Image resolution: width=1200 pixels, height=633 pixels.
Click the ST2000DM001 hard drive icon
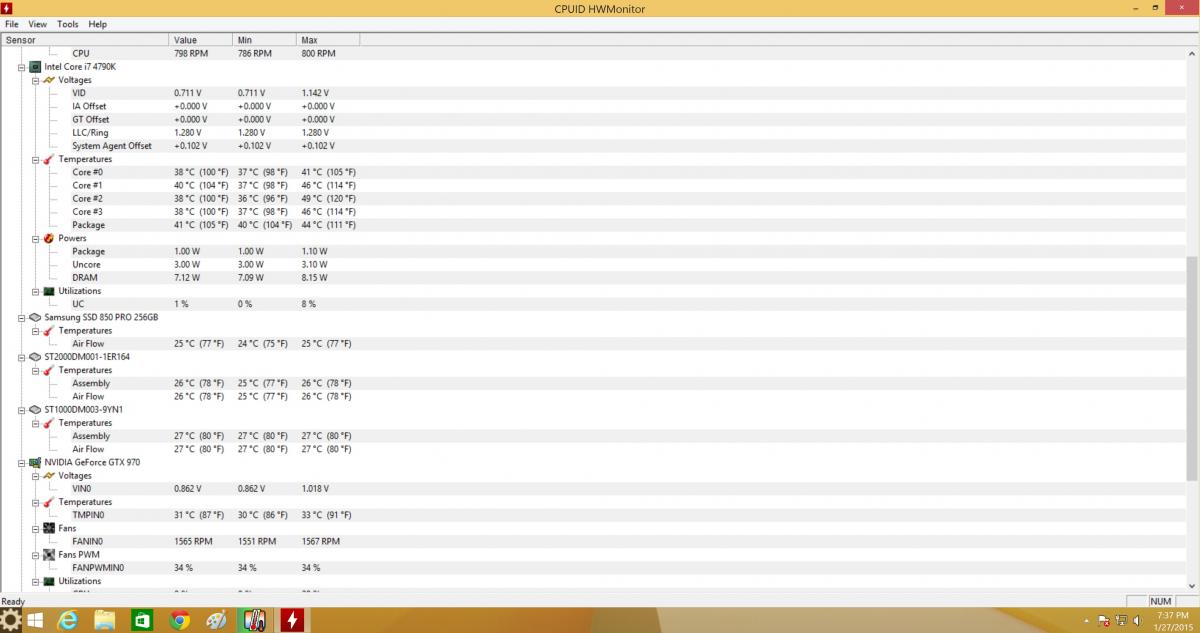click(x=35, y=357)
